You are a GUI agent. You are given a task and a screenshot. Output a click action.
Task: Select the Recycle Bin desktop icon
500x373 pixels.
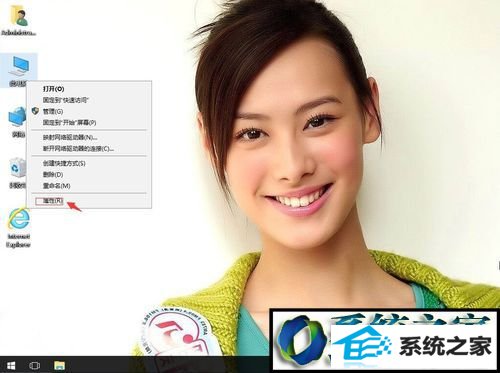click(x=17, y=173)
